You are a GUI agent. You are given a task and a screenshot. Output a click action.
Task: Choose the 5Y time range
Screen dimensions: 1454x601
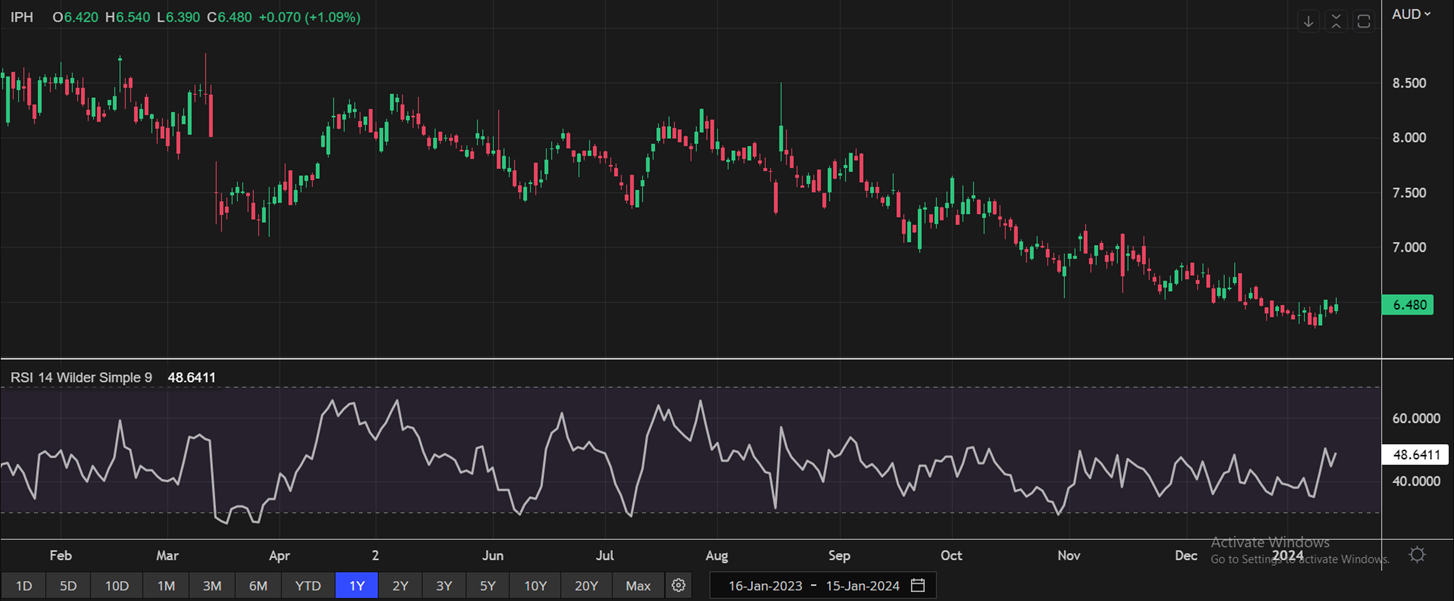488,585
